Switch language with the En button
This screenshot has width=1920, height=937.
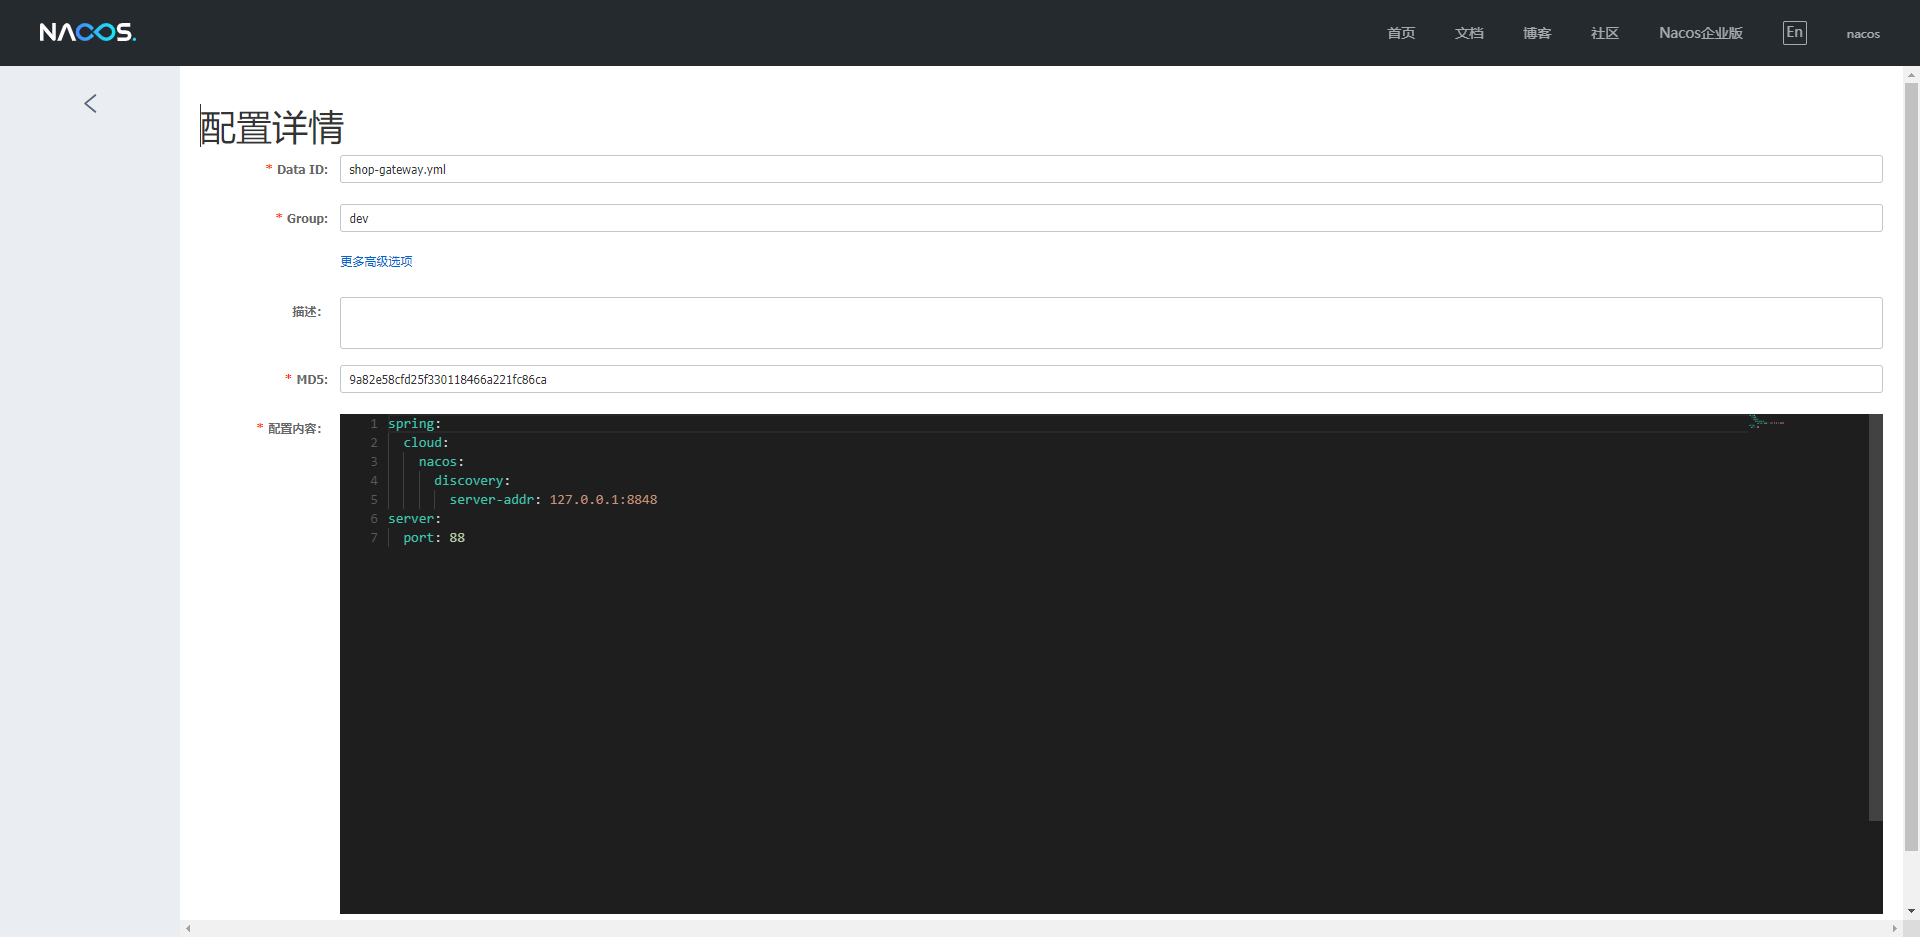tap(1795, 33)
